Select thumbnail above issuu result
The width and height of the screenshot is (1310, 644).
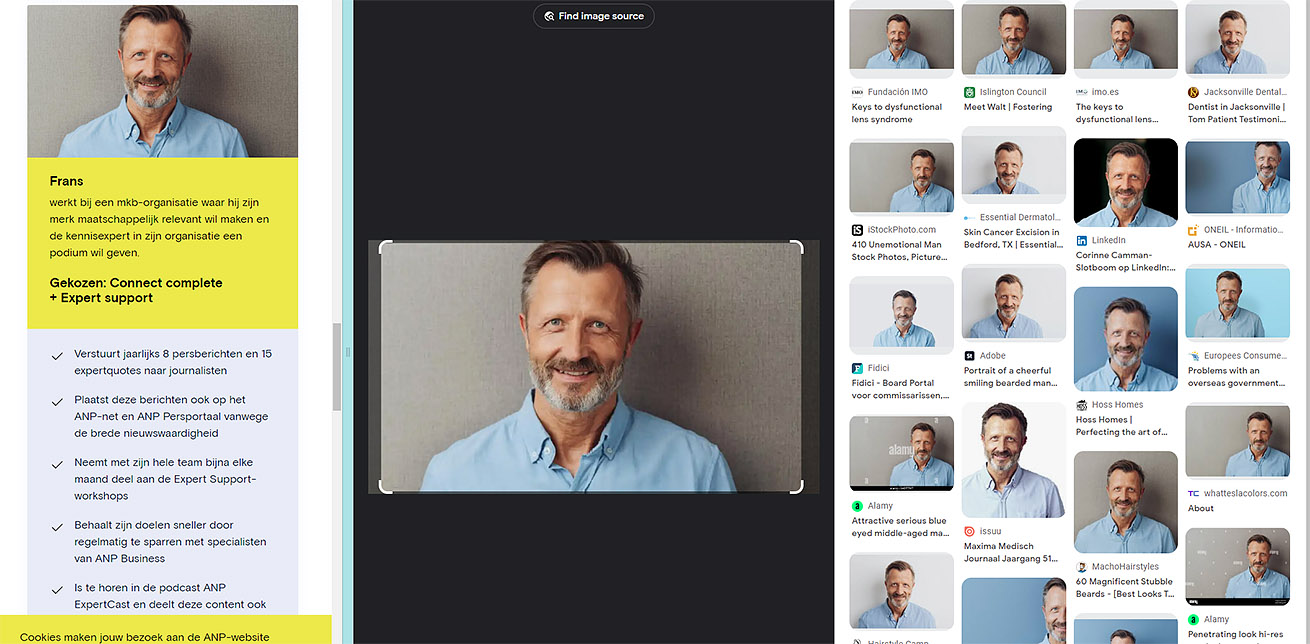coord(1013,460)
